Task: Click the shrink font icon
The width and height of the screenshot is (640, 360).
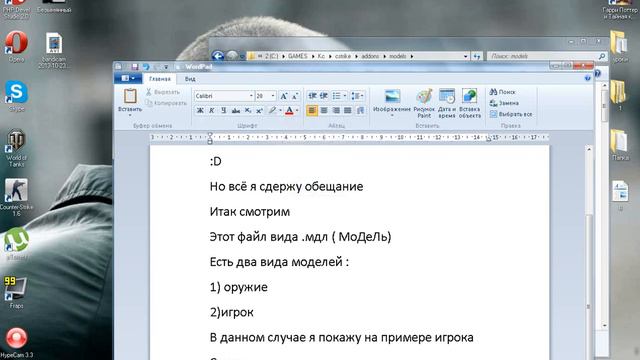Action: click(296, 96)
